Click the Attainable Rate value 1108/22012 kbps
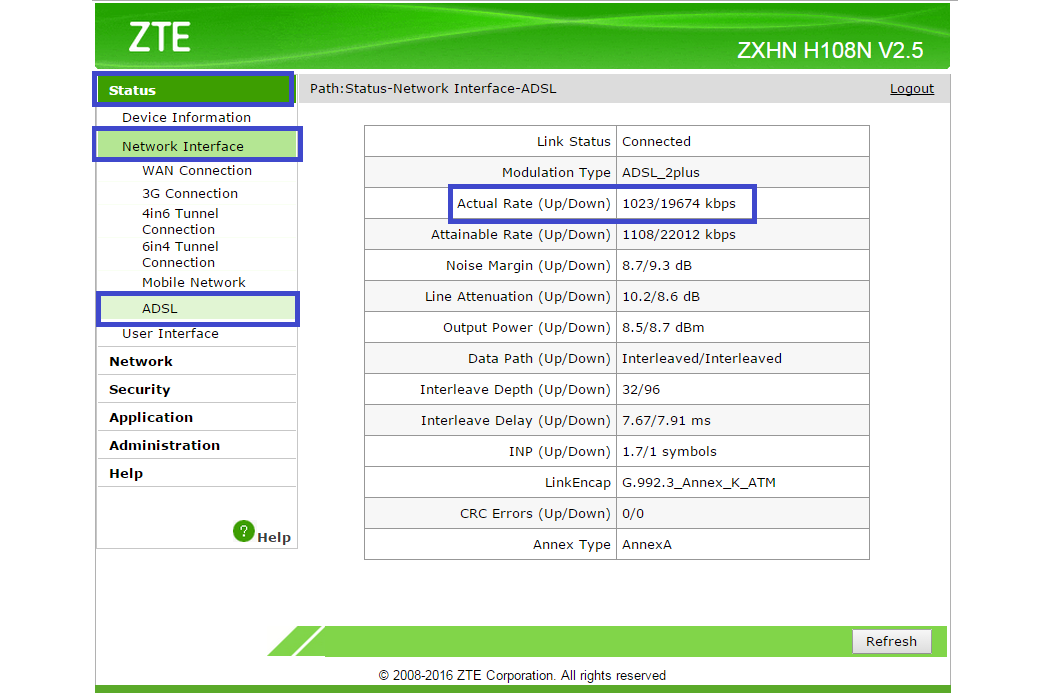1050x695 pixels. (679, 235)
